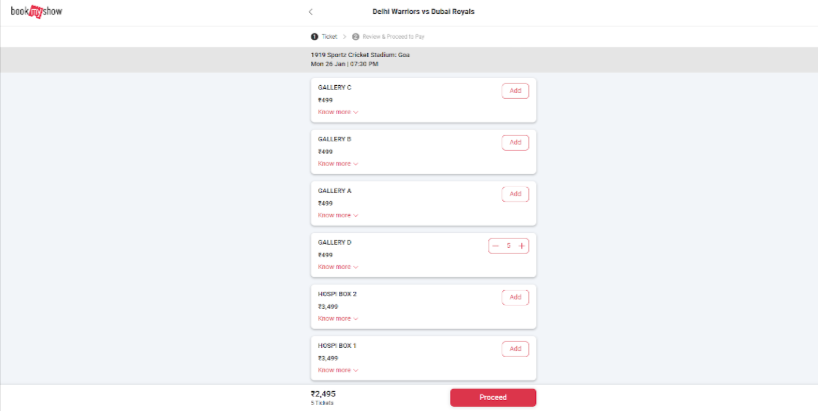Expand Know more under Hospi Box 2

[x=337, y=319]
